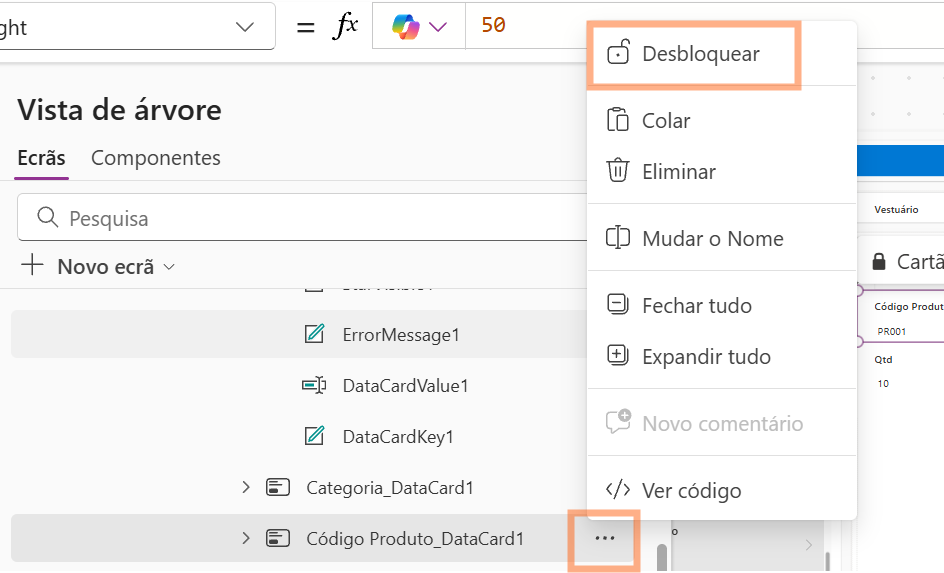Expand the Categoria_DataCard1 tree node
Image resolution: width=944 pixels, height=573 pixels.
[x=246, y=487]
